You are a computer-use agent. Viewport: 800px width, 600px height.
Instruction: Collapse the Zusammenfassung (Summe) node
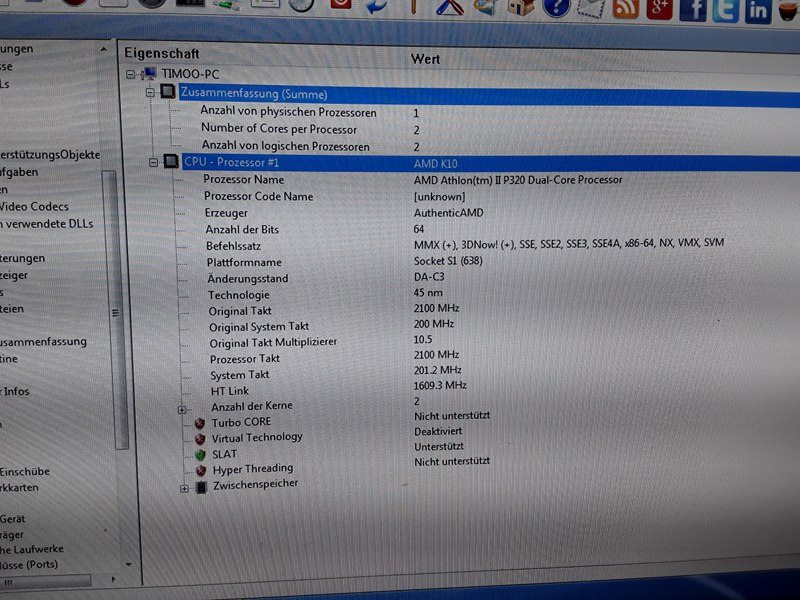150,92
